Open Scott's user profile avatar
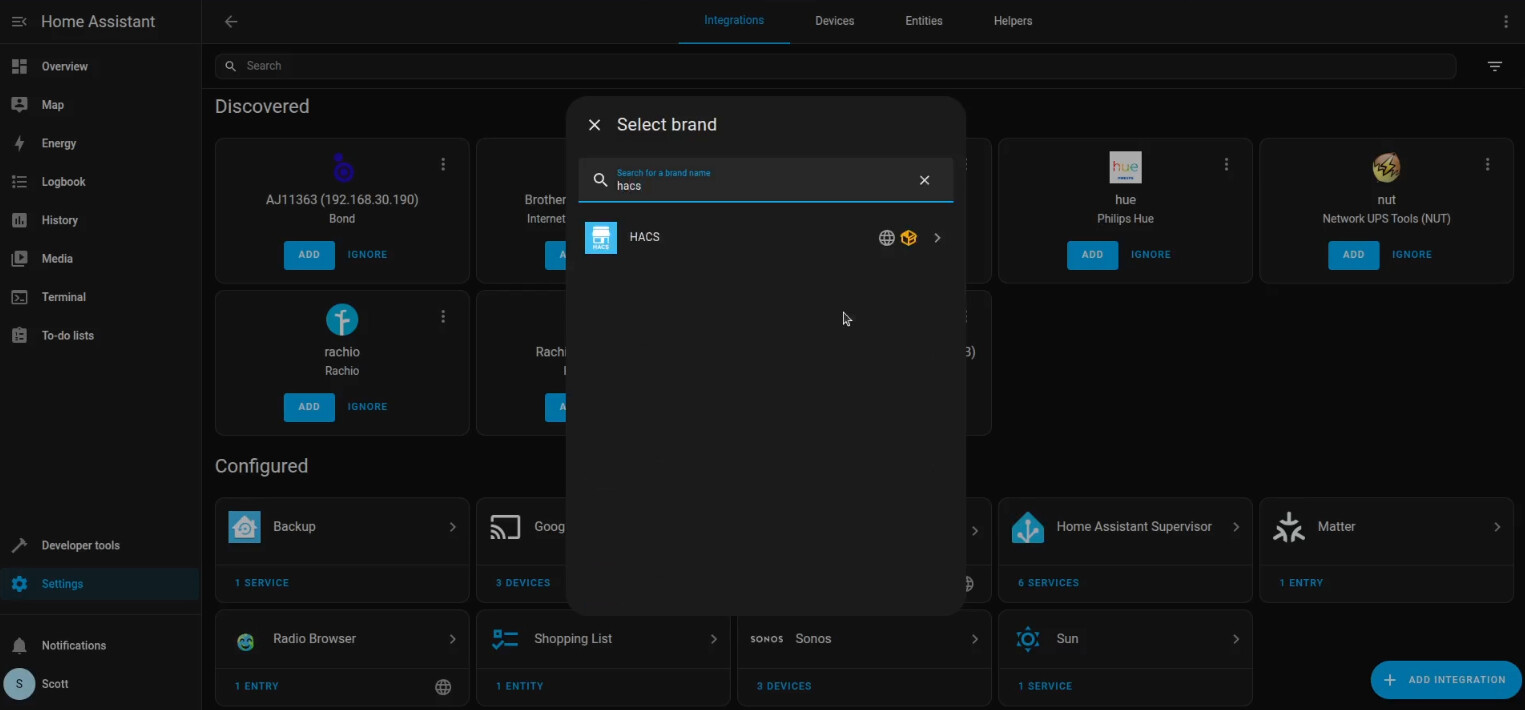 click(19, 684)
